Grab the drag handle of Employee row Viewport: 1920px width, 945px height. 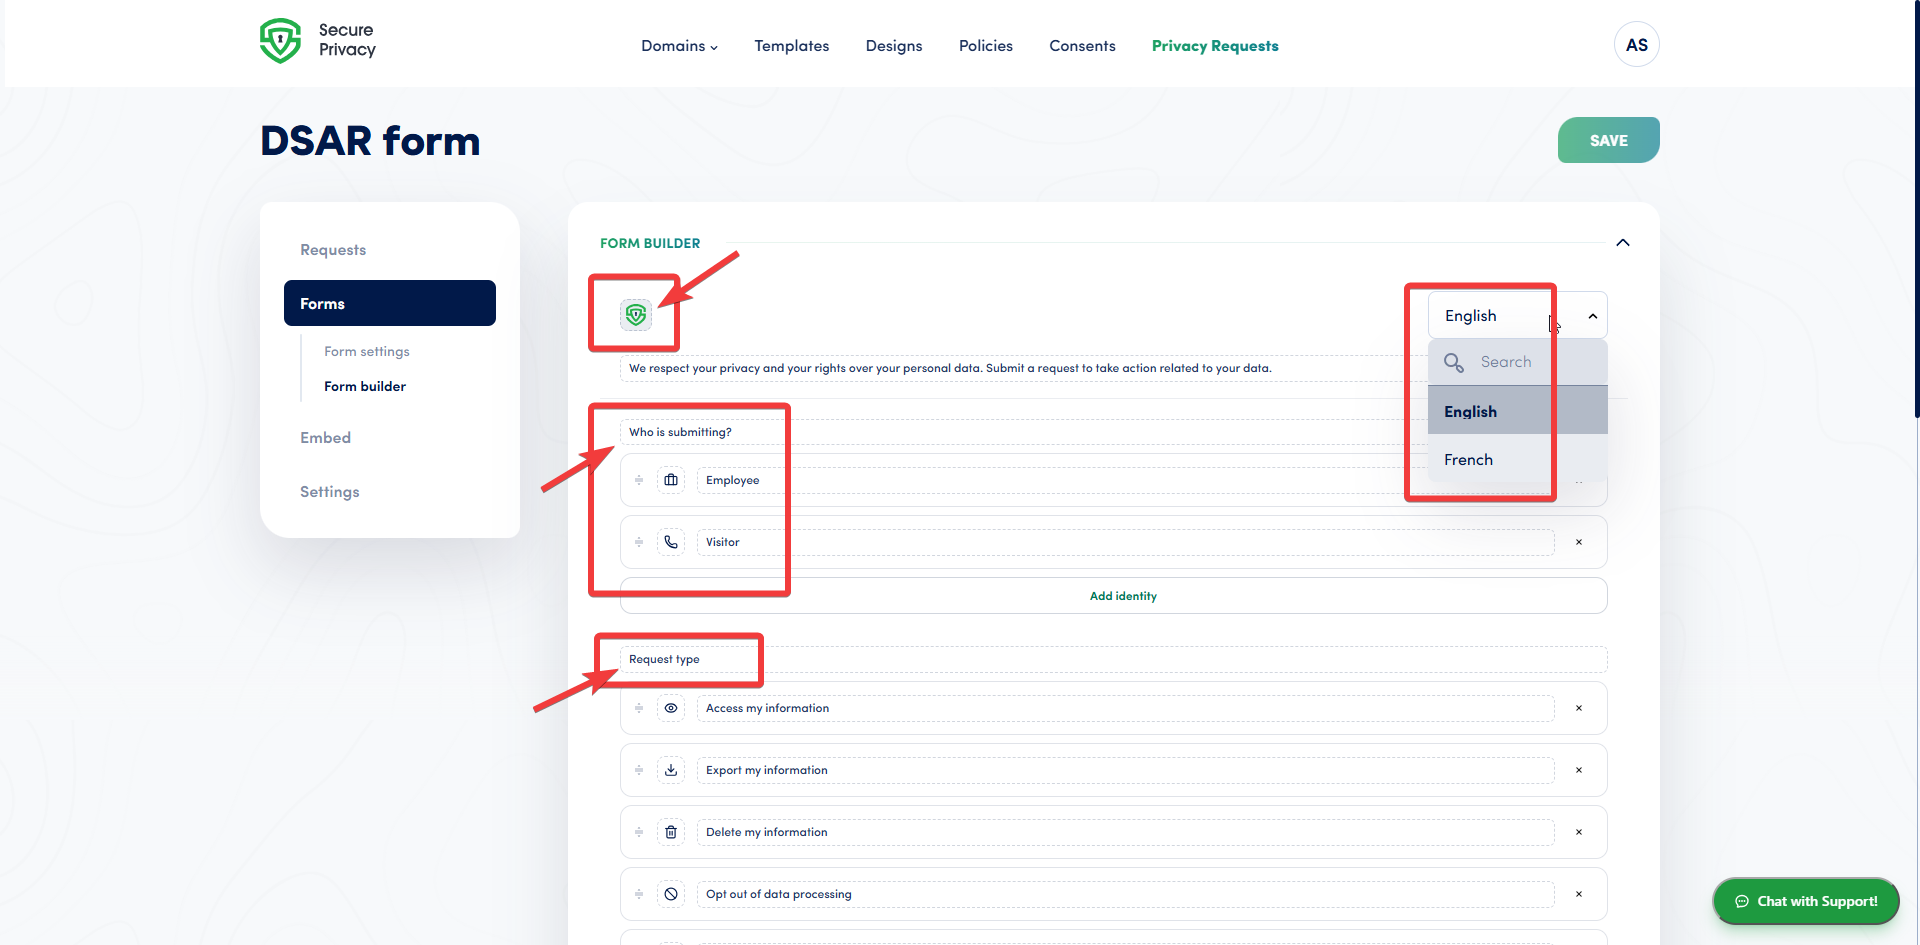pyautogui.click(x=639, y=480)
